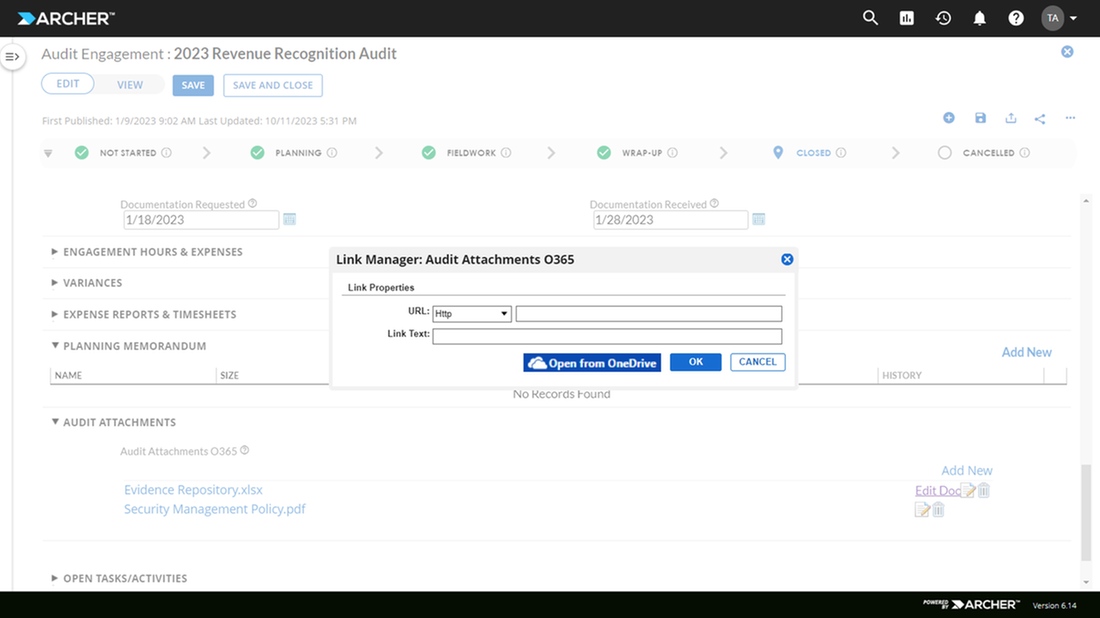Open calendar for Documentation Requested
Viewport: 1100px width, 618px height.
pos(289,220)
